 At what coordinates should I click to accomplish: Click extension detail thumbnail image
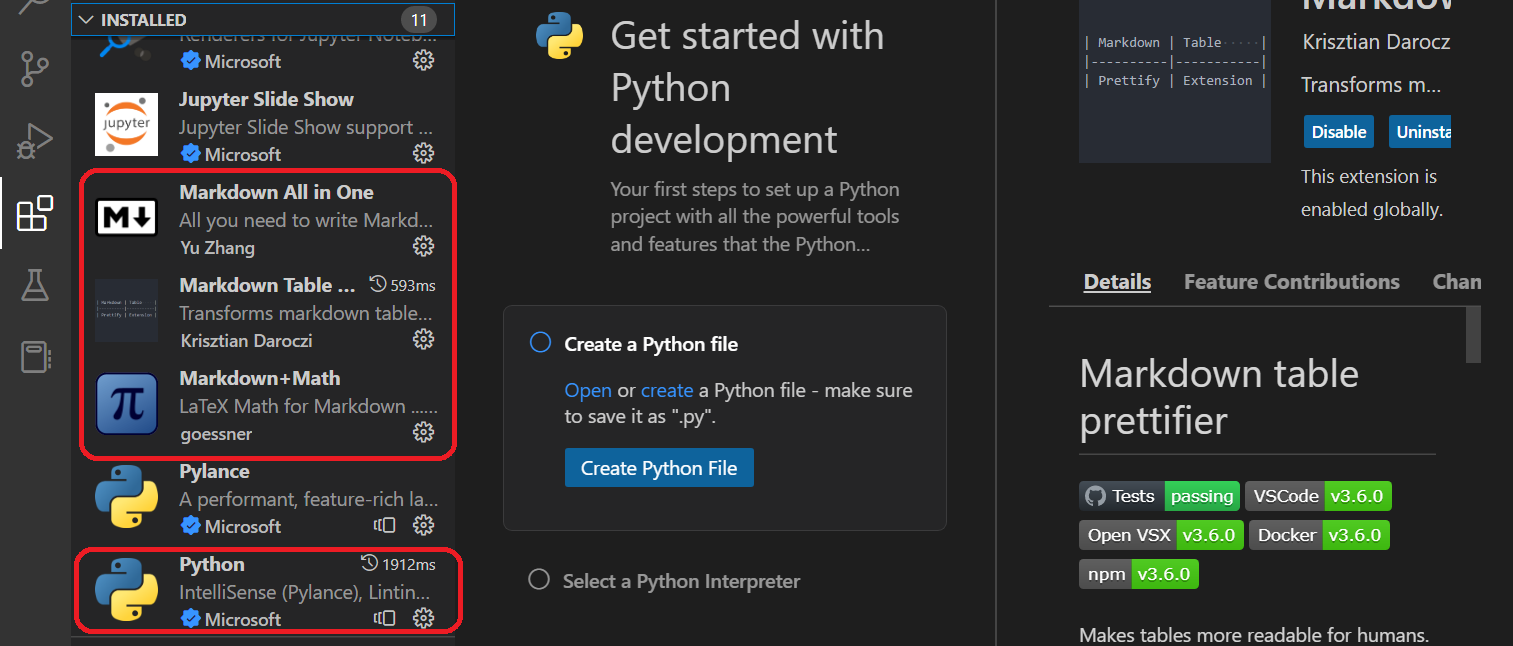point(1175,81)
